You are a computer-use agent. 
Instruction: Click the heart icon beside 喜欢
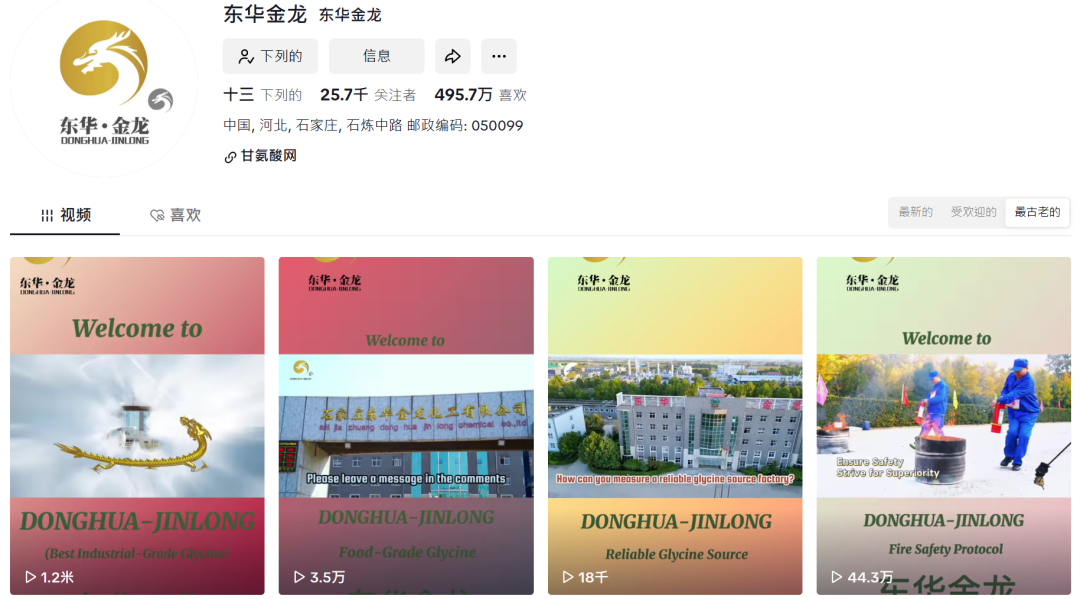pos(157,213)
